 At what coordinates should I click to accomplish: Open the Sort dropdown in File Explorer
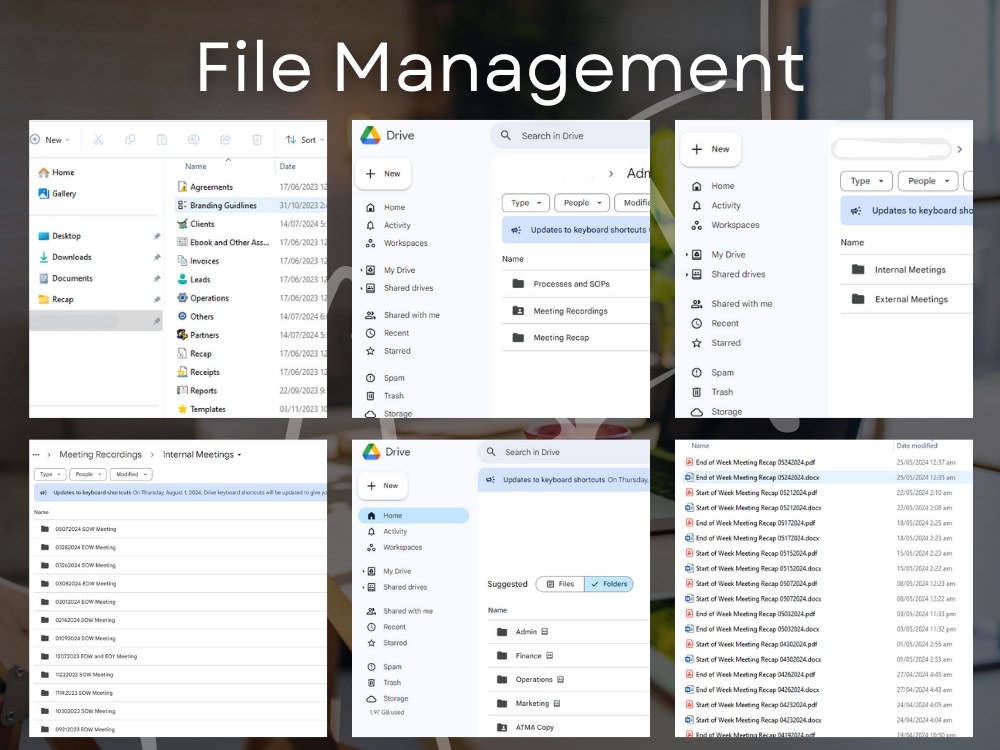point(304,140)
